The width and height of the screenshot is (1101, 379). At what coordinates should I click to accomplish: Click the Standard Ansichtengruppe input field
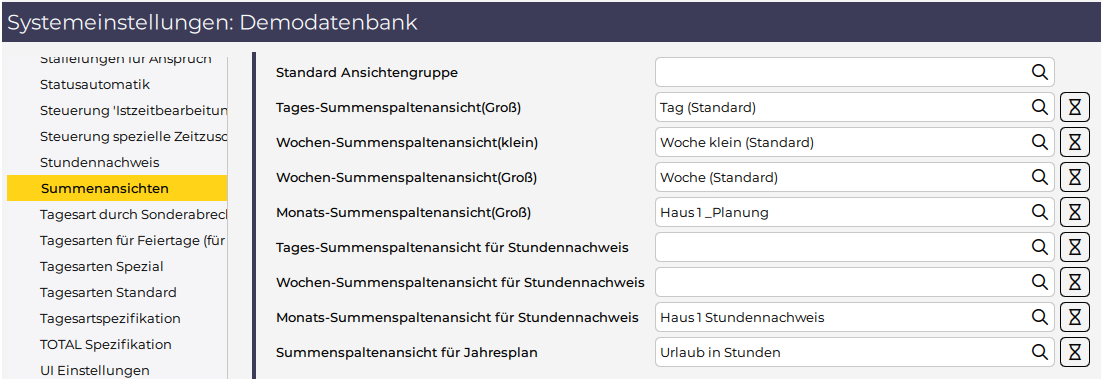pyautogui.click(x=855, y=72)
